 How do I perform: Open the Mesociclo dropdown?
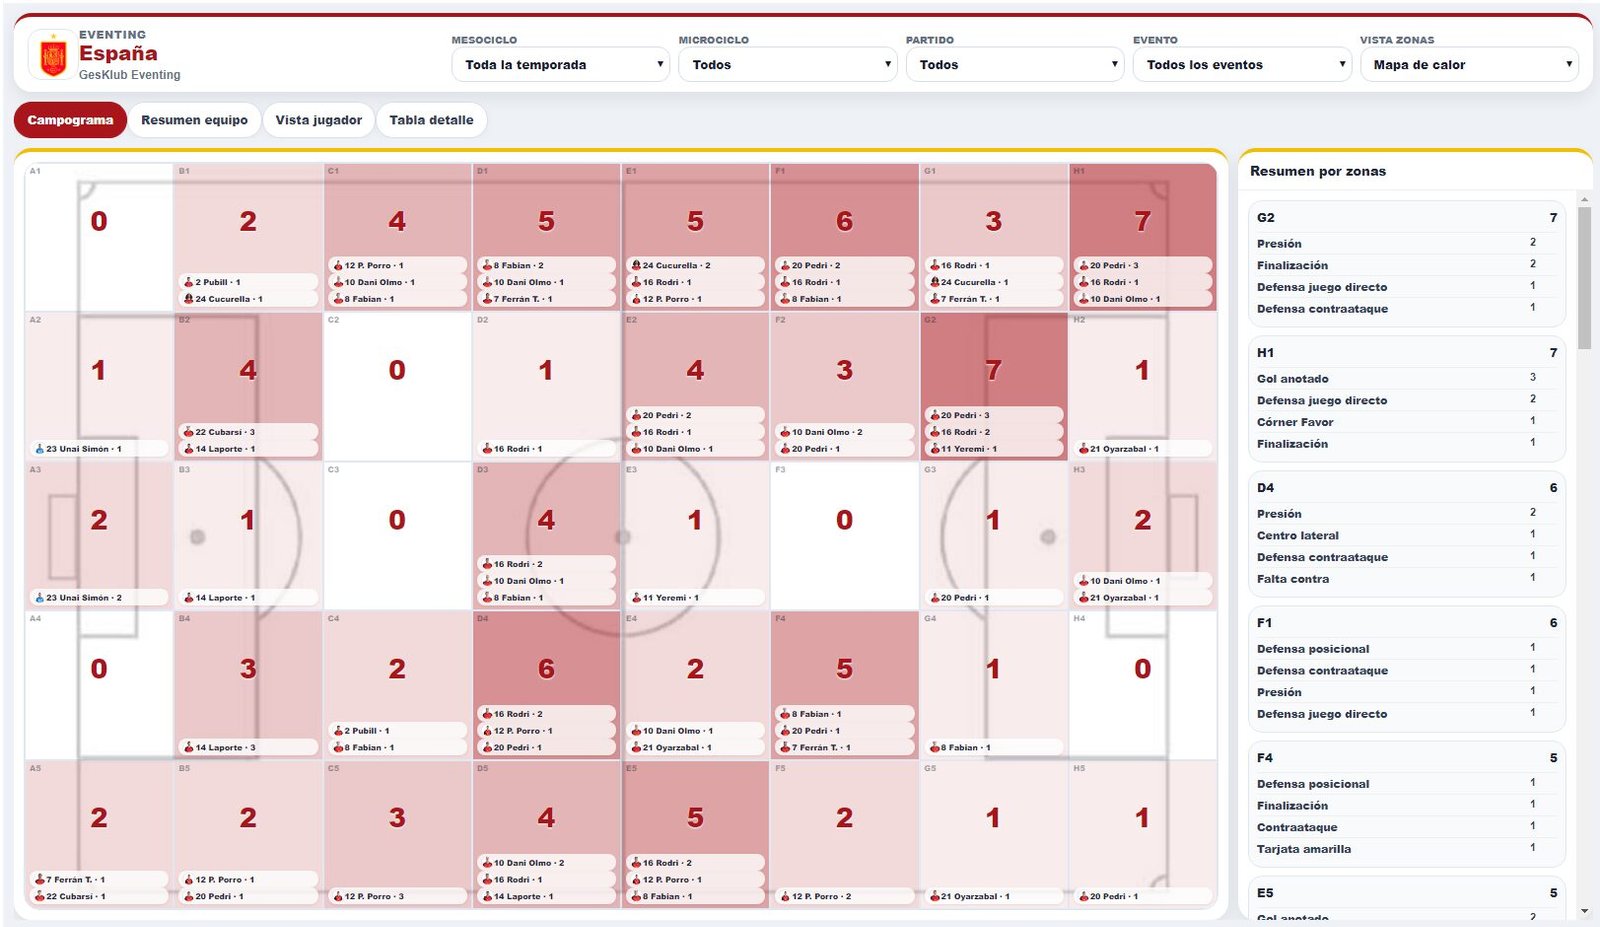pyautogui.click(x=561, y=64)
